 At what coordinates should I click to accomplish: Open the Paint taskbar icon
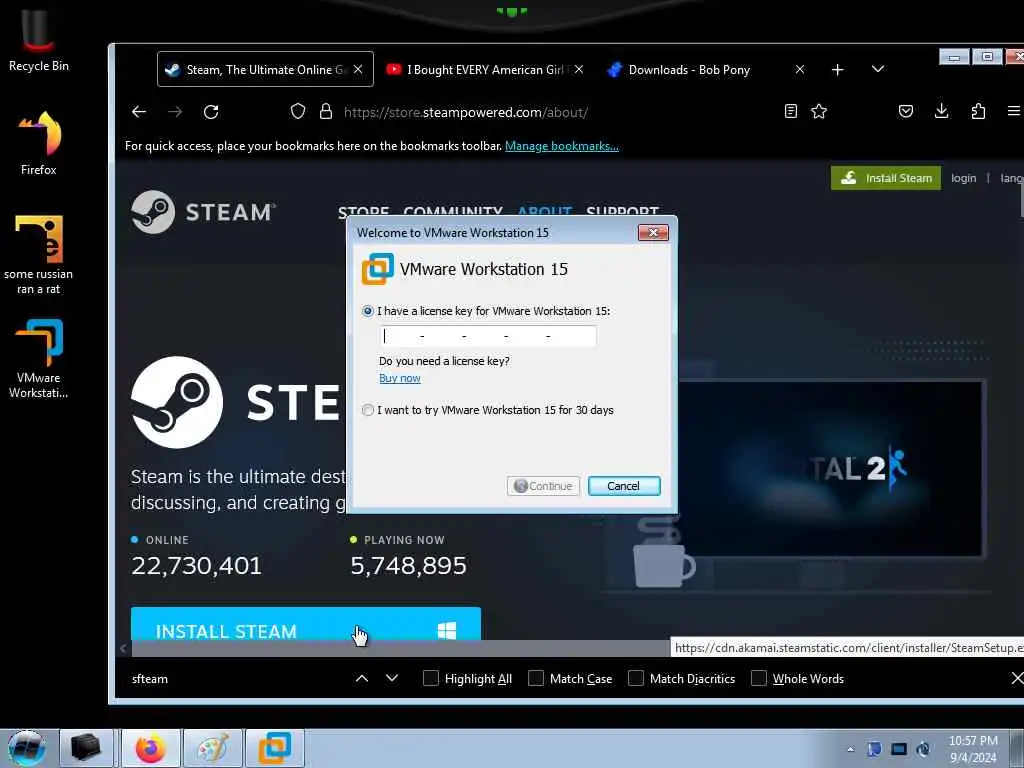point(213,748)
